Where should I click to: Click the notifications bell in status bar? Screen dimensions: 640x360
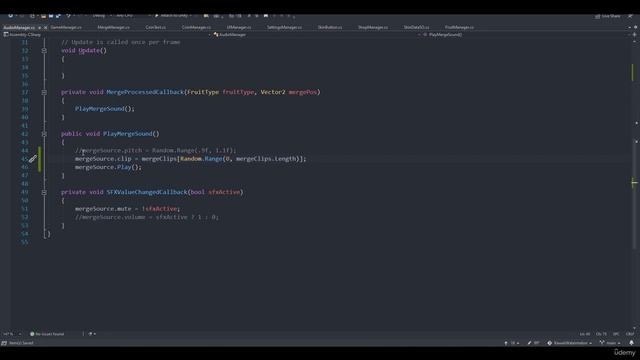tap(631, 343)
